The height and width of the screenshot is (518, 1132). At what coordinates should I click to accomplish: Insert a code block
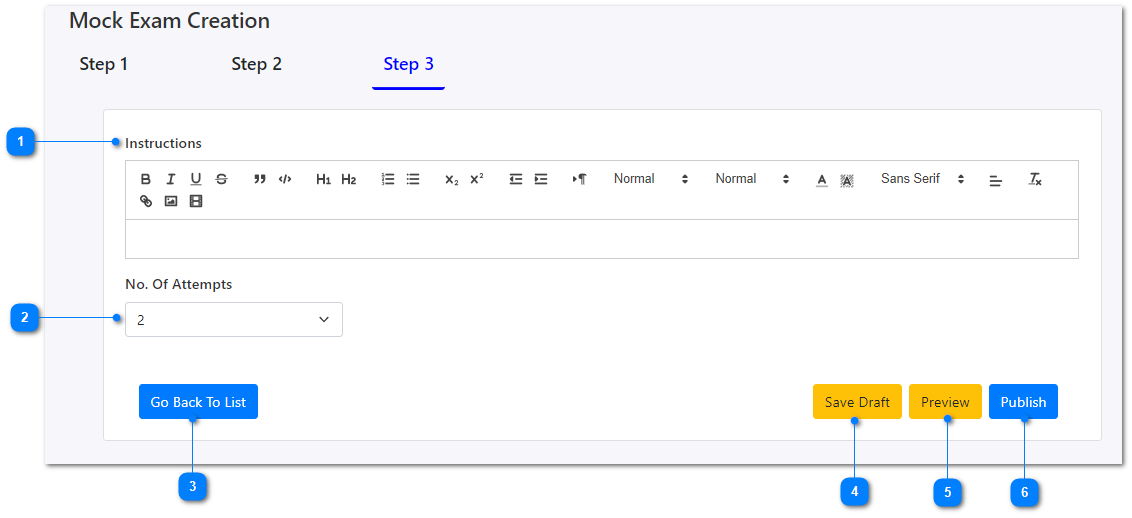285,179
